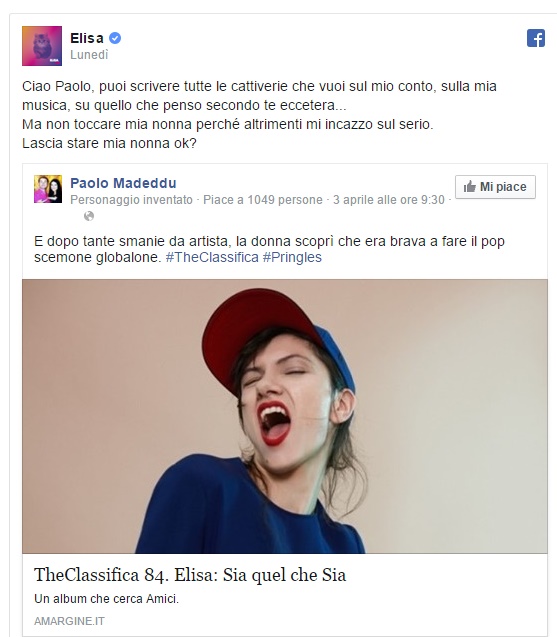This screenshot has height=637, width=557.
Task: Open the Lunedì post timestamp
Action: 89,55
